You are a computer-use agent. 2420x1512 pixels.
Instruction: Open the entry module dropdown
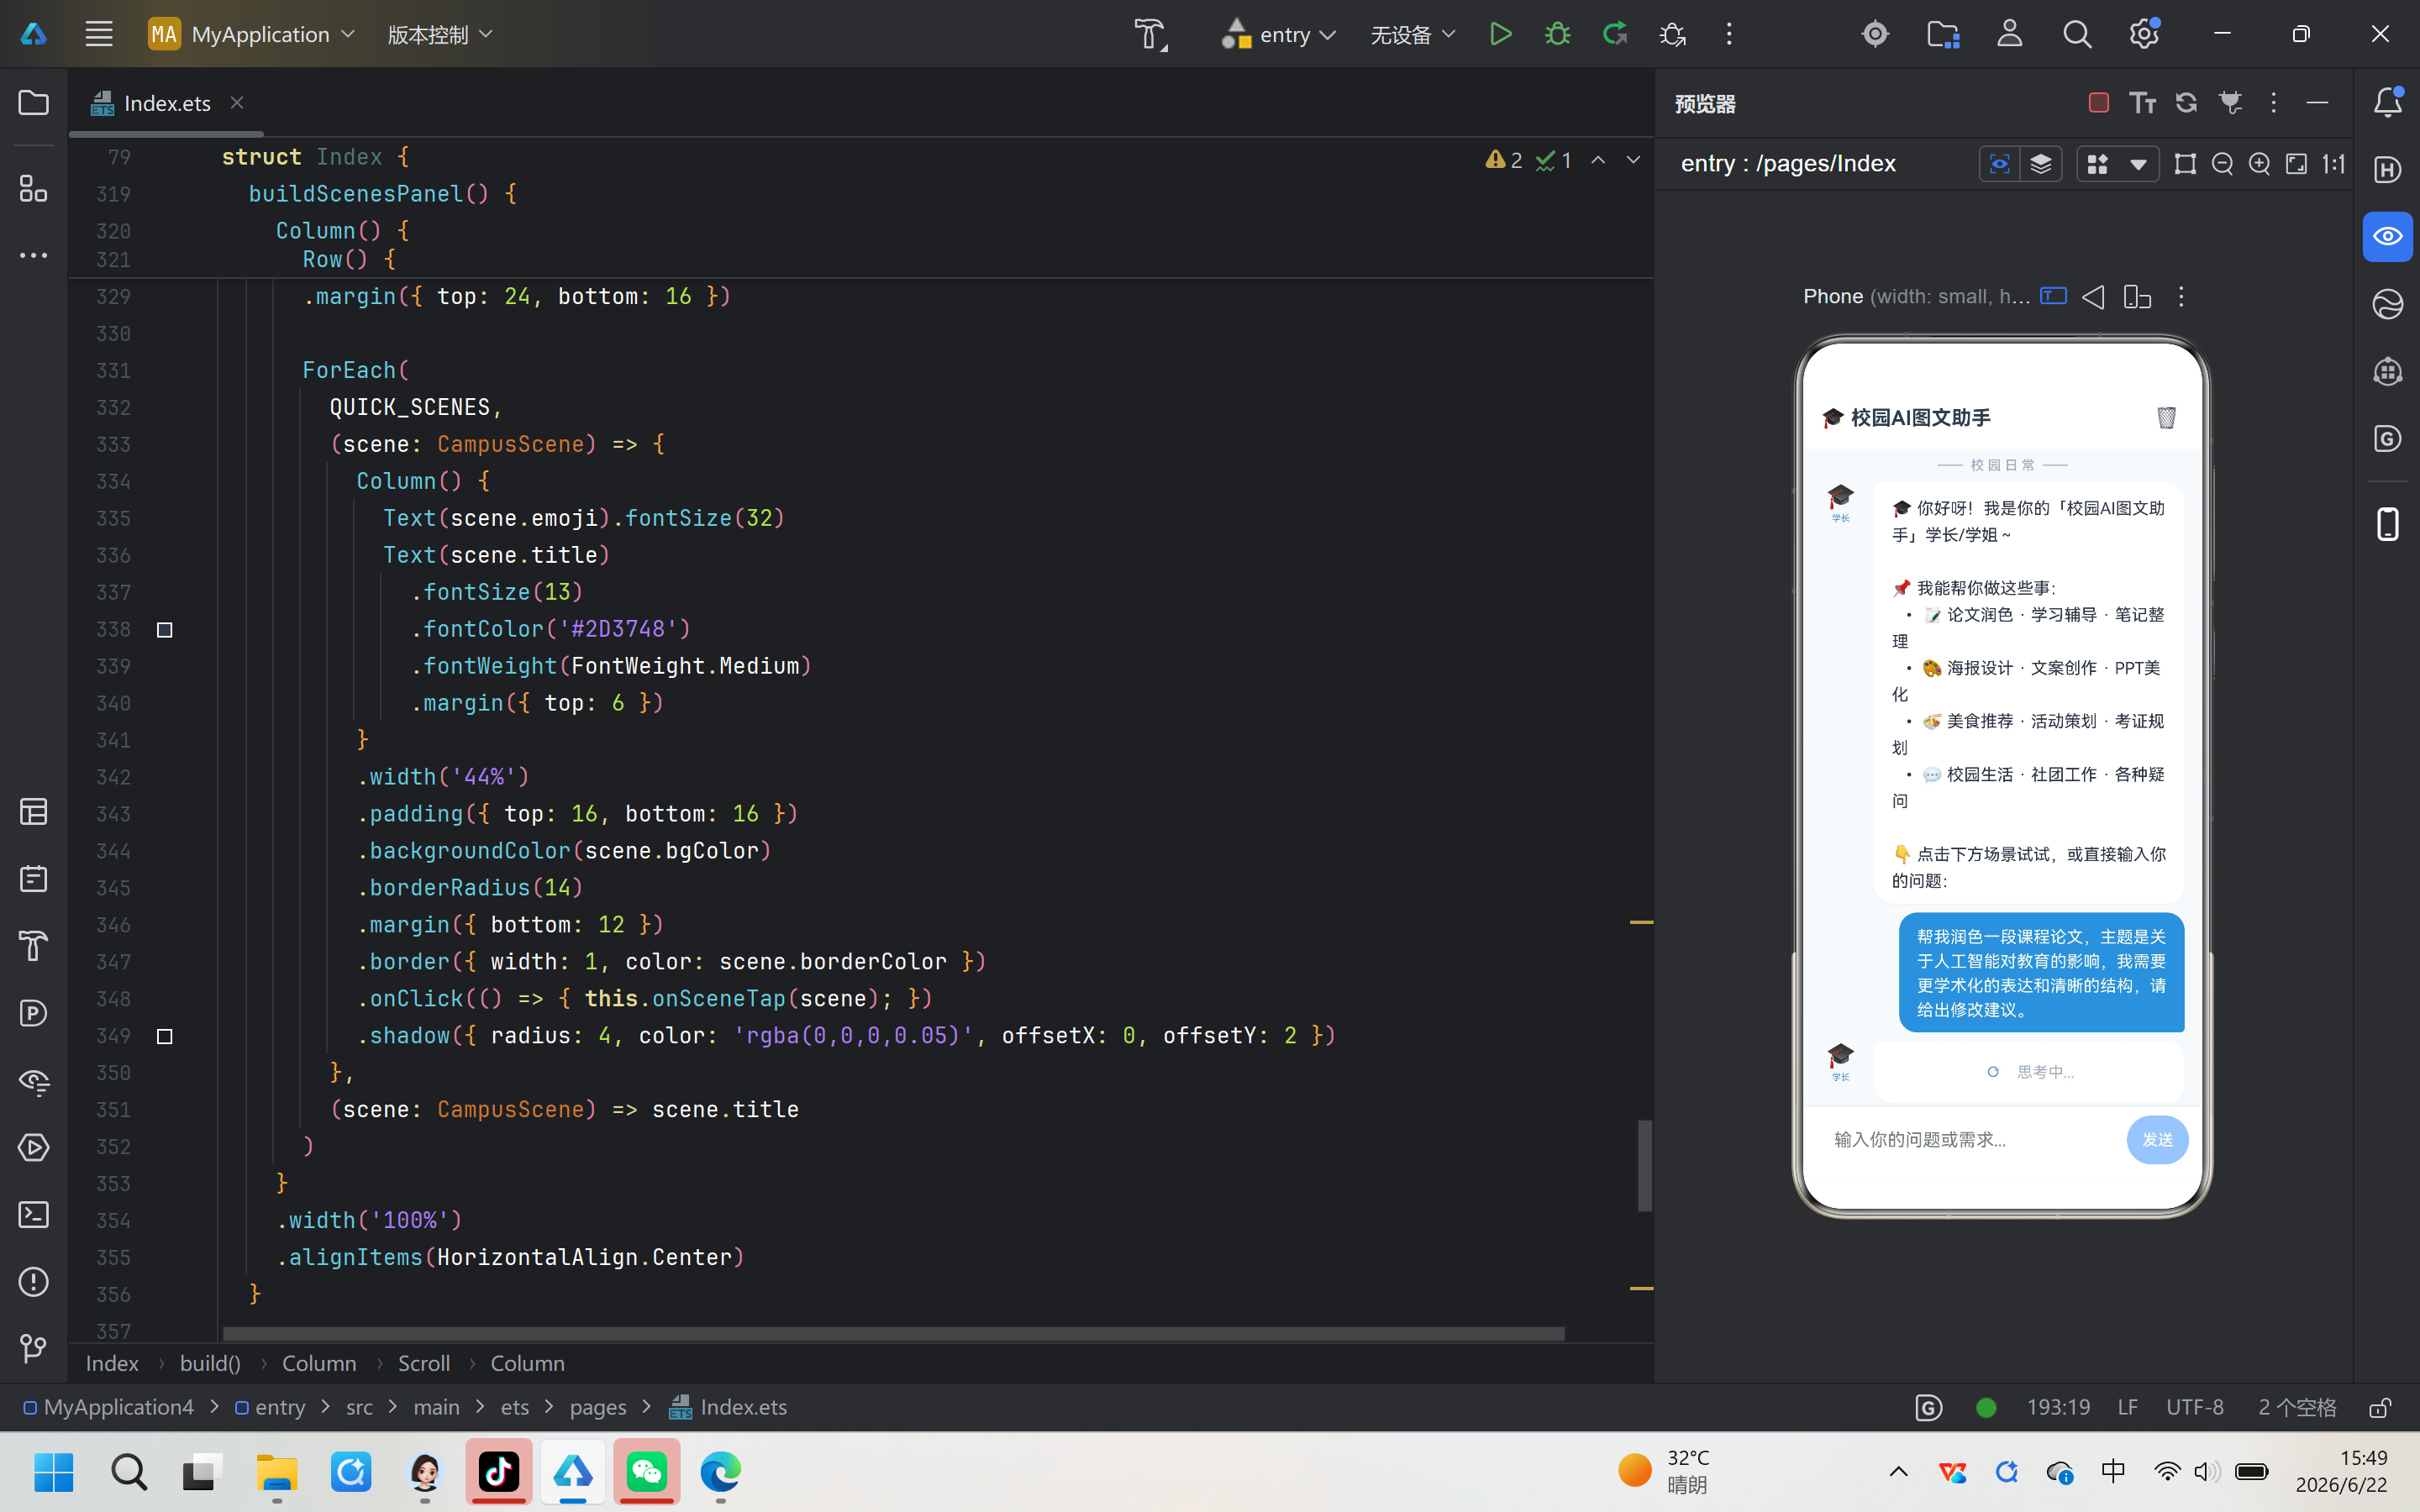click(1279, 34)
